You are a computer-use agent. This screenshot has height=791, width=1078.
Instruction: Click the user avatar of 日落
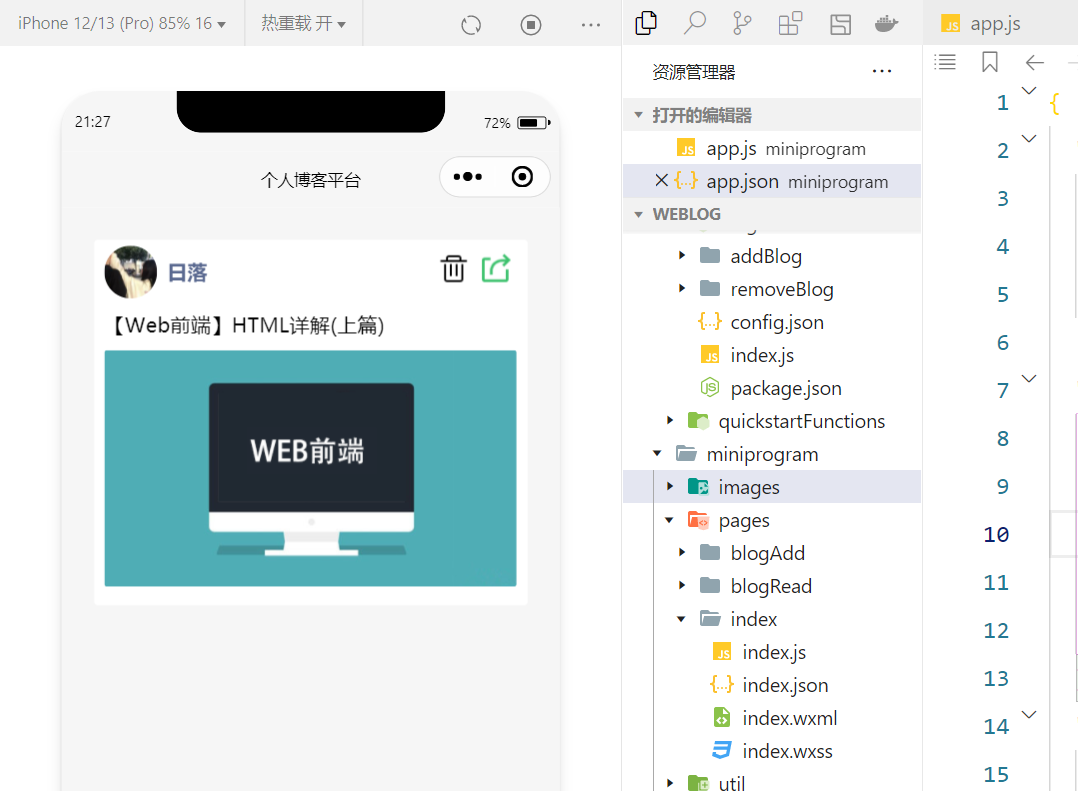[131, 272]
